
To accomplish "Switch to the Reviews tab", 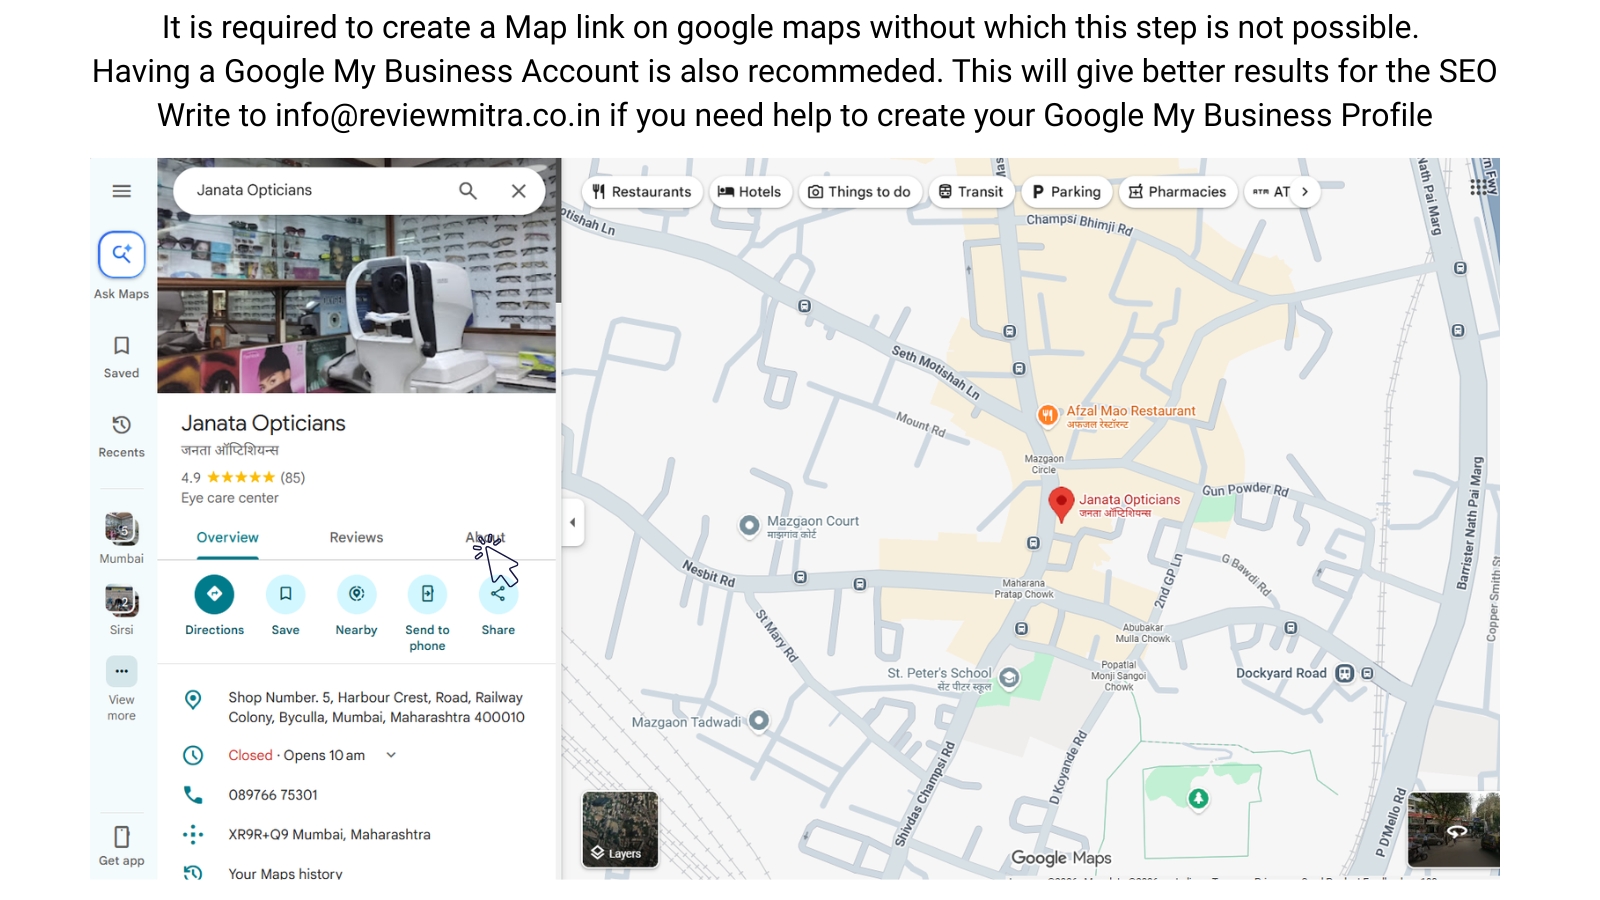I will pyautogui.click(x=356, y=538).
